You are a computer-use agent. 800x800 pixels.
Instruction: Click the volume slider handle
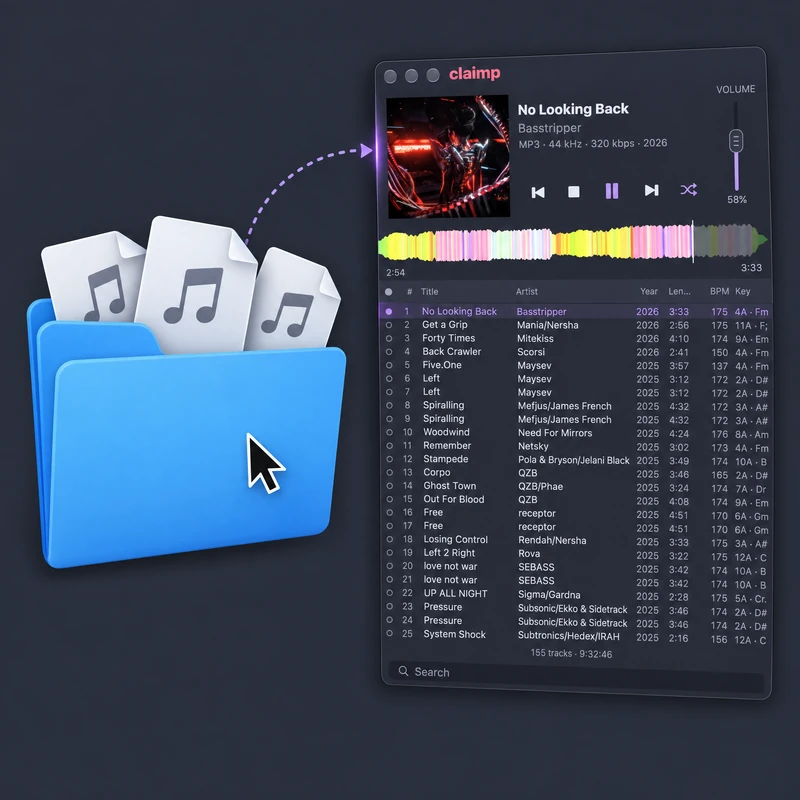point(736,141)
